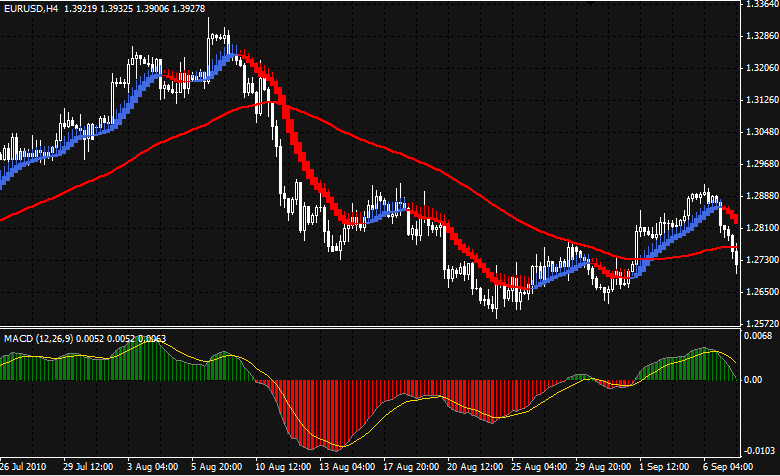
Task: Select the MACD (12,26,9) indicator label
Action: [39, 339]
